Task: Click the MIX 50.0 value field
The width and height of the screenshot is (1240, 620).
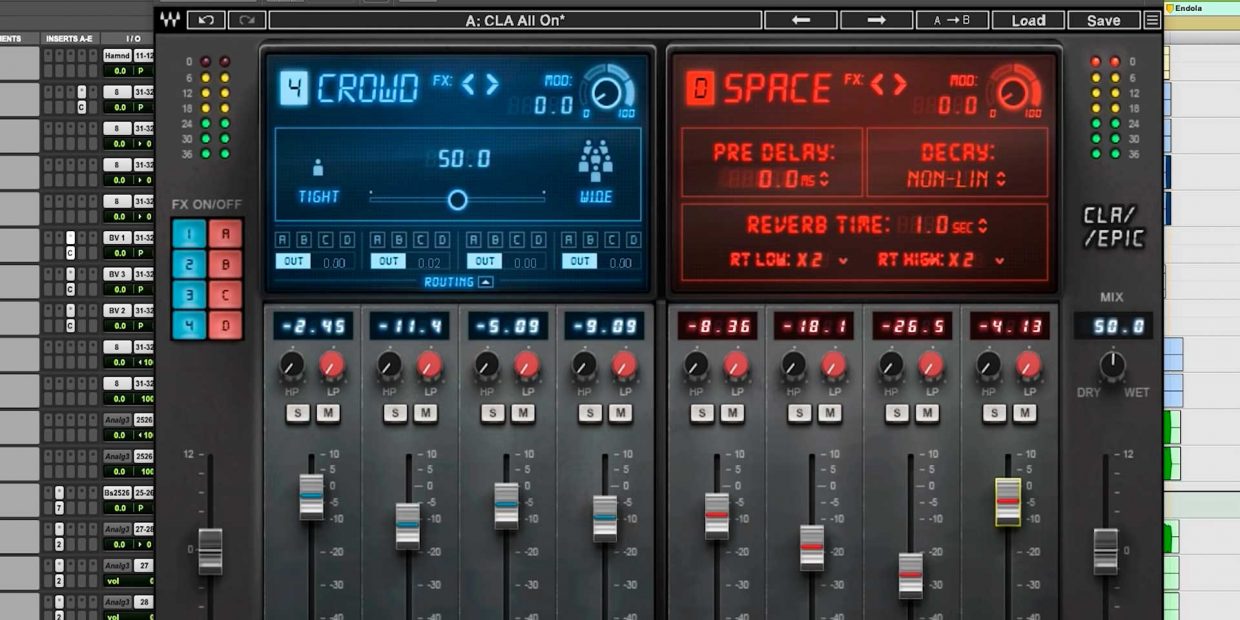Action: tap(1113, 326)
